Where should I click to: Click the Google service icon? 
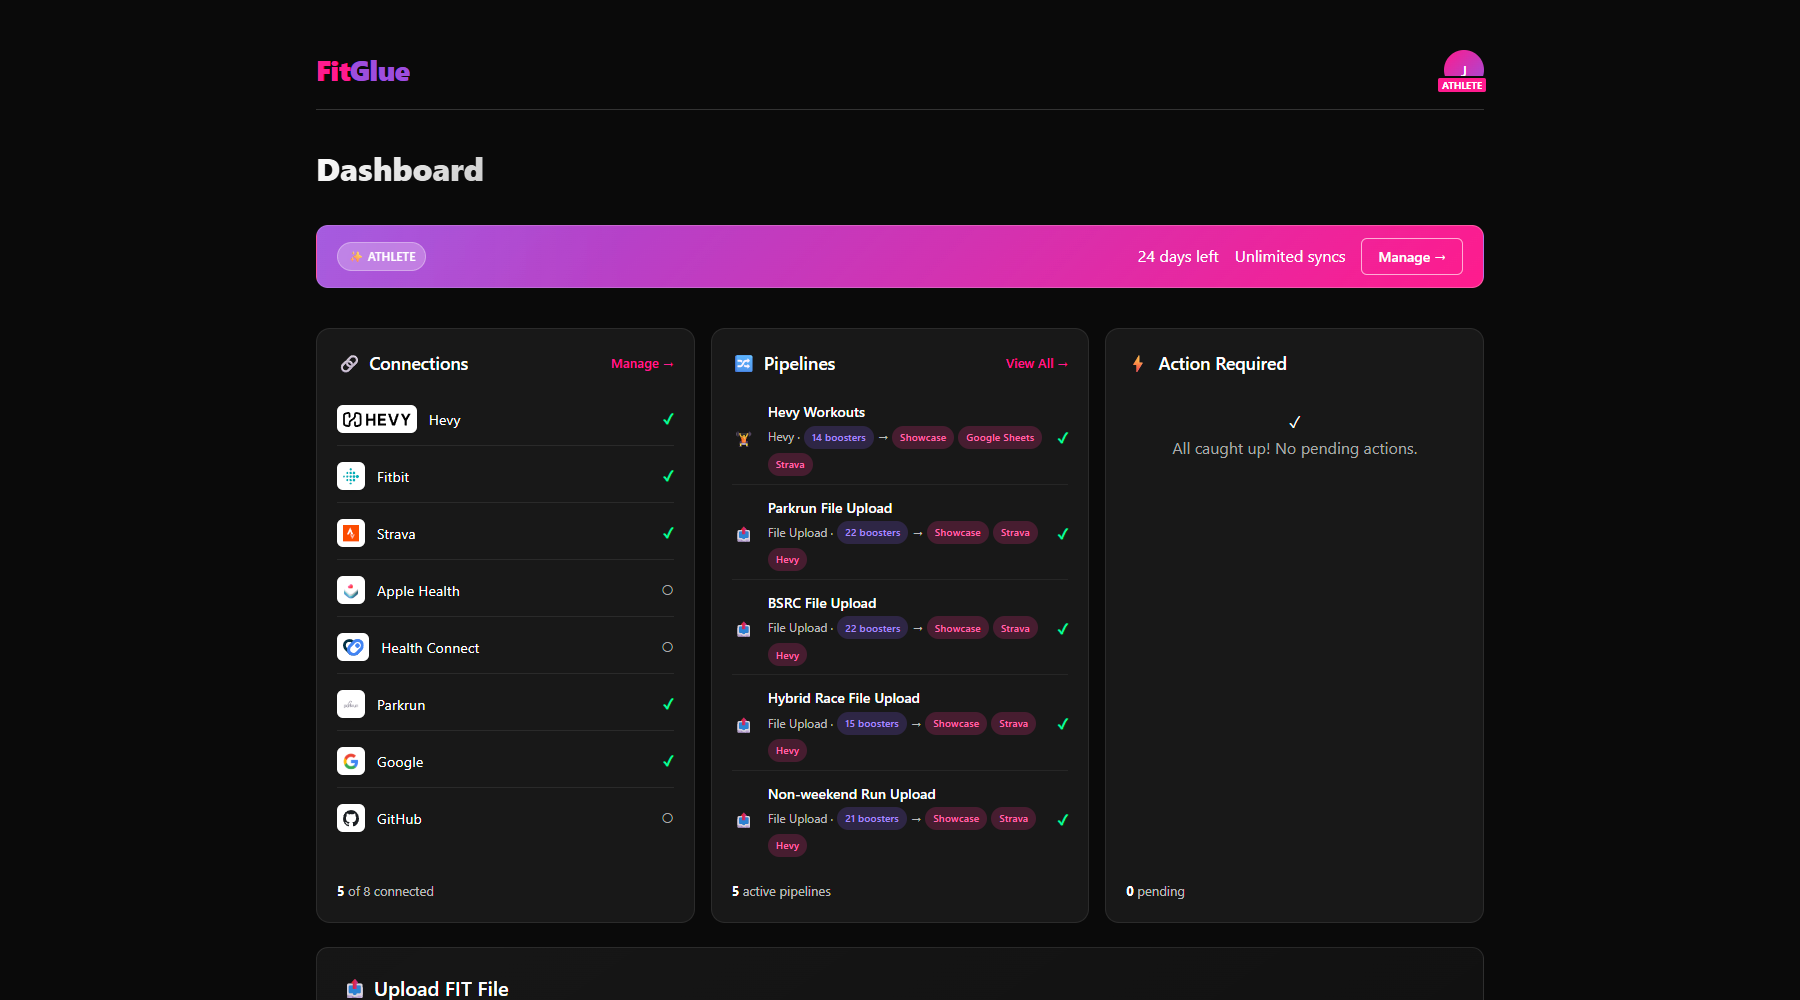pyautogui.click(x=351, y=761)
